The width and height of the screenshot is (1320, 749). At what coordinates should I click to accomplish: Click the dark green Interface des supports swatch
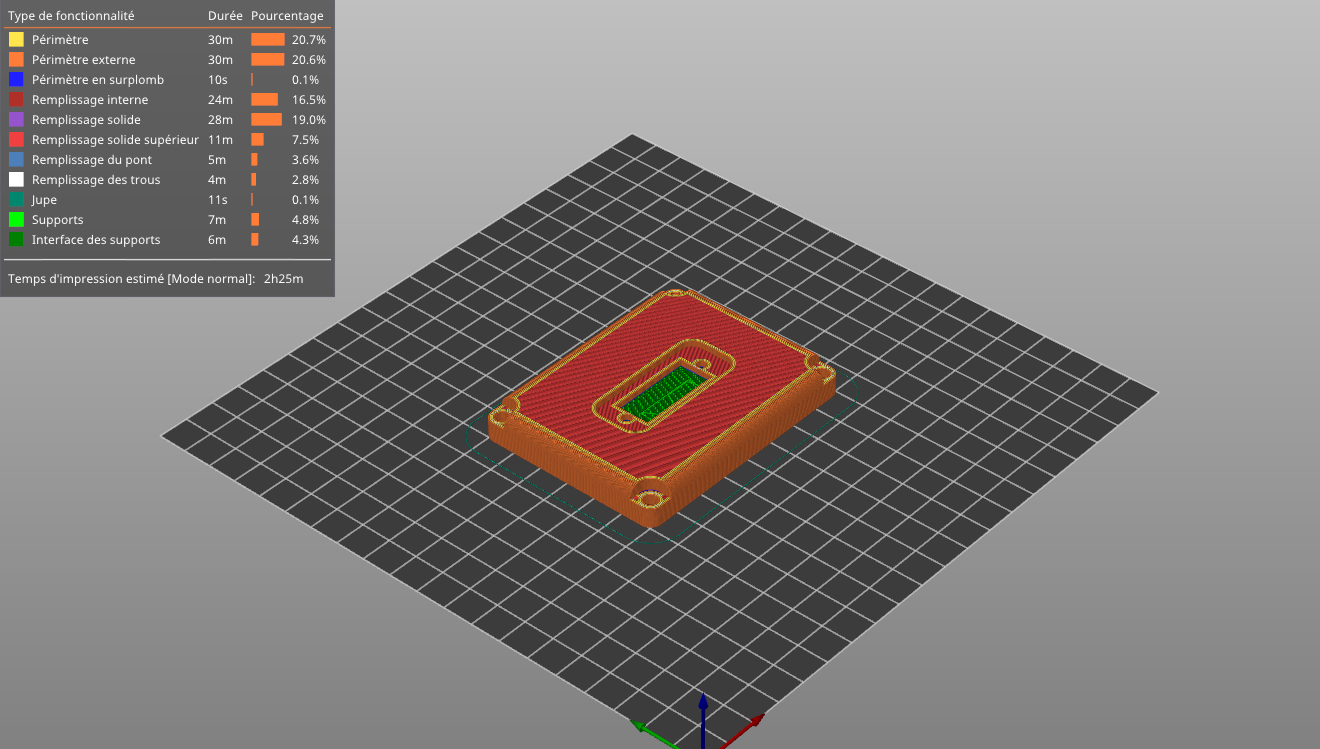16,240
